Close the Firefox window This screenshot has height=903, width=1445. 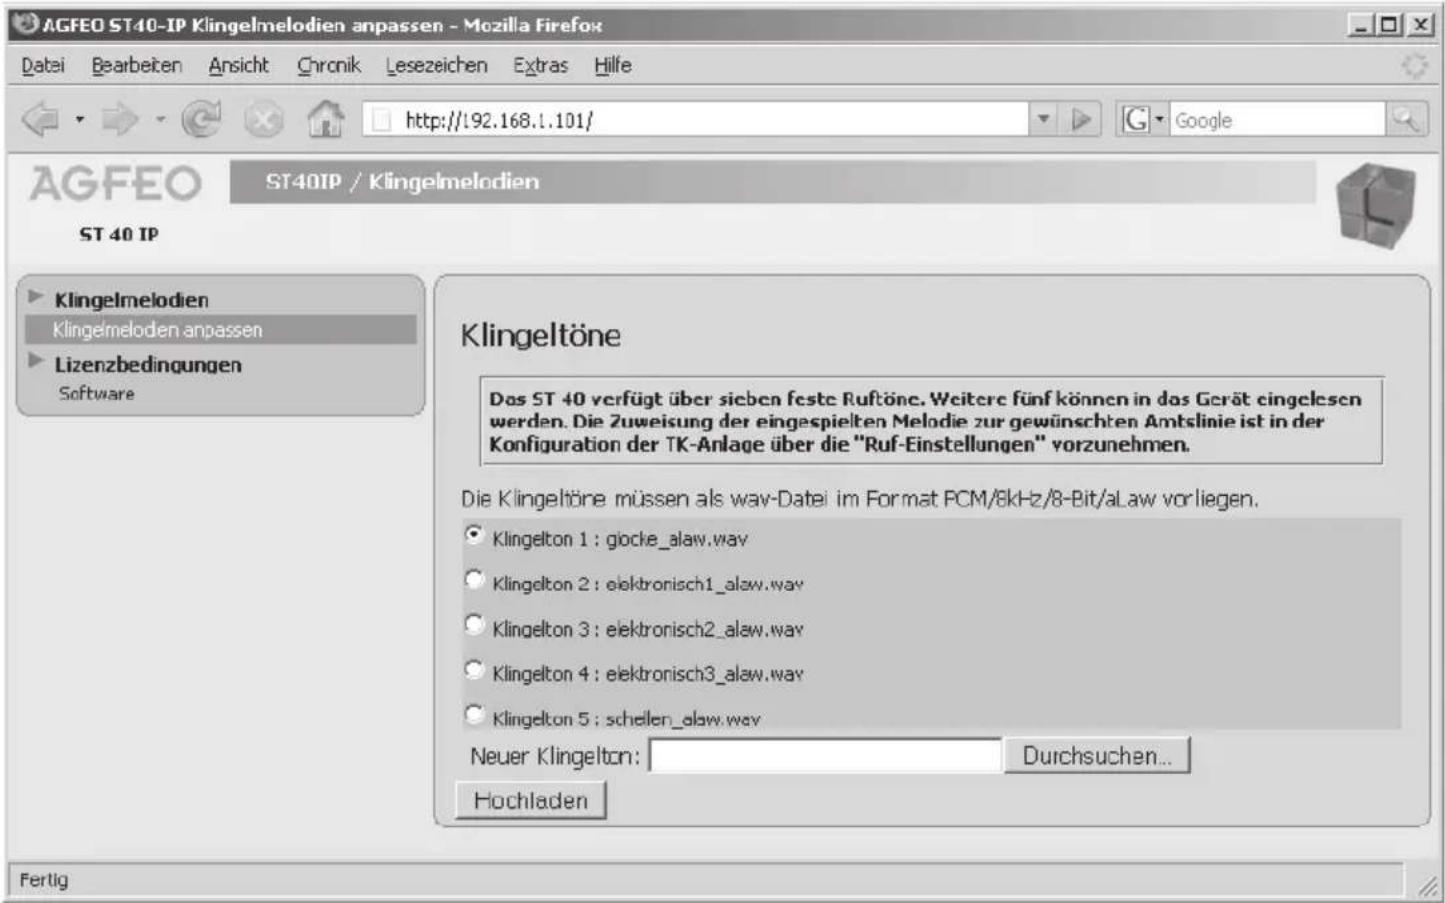(x=1420, y=24)
